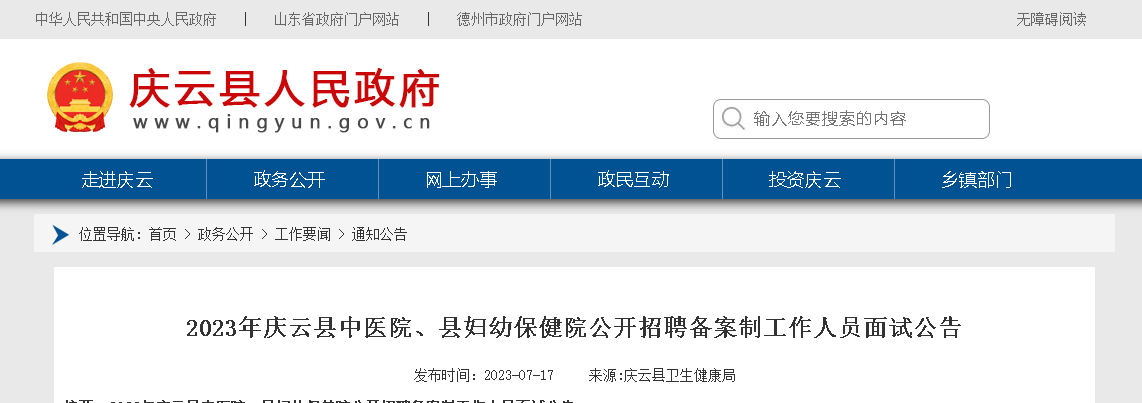
Task: Open 投资庆云 menu item
Action: (805, 179)
